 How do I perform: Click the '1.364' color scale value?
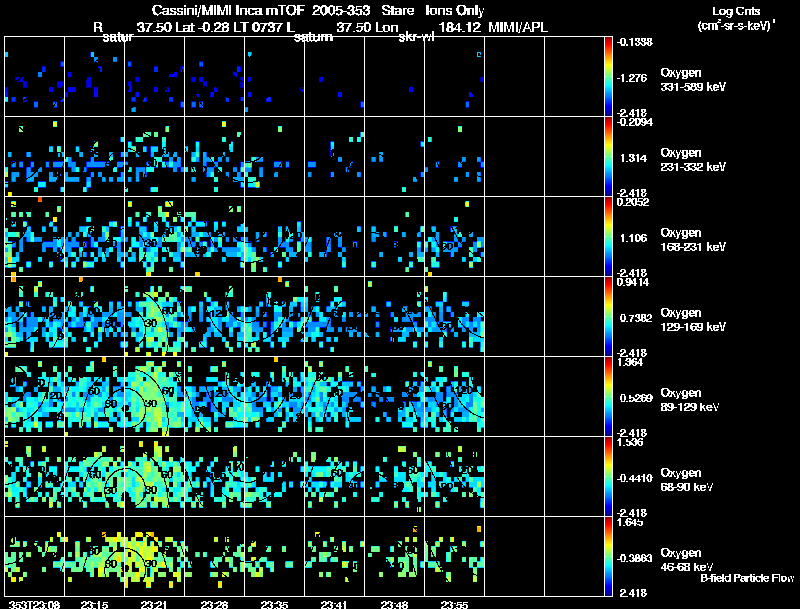pos(630,362)
